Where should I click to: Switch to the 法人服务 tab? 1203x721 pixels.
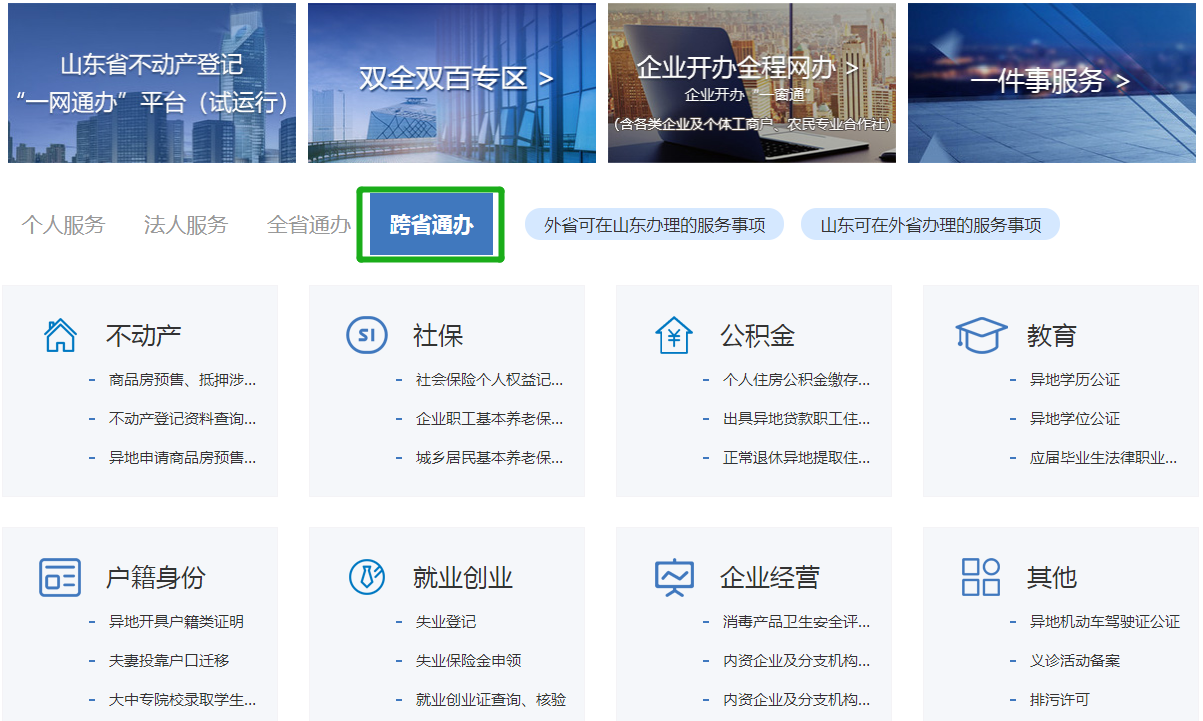coord(186,225)
